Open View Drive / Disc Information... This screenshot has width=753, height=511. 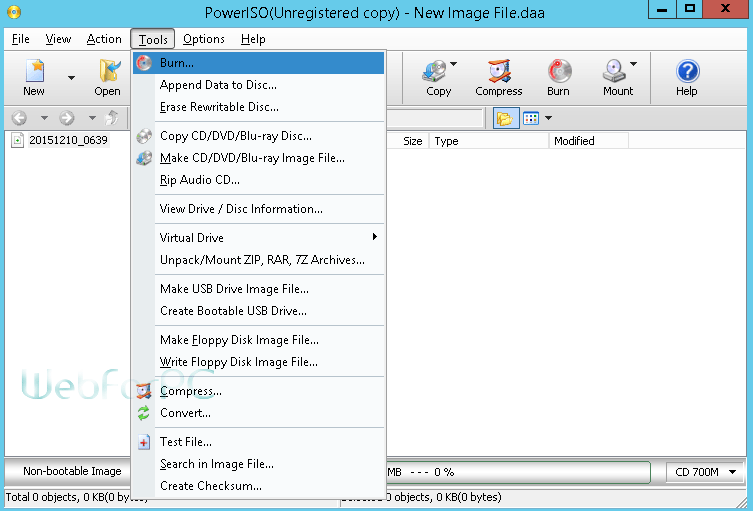click(x=258, y=209)
